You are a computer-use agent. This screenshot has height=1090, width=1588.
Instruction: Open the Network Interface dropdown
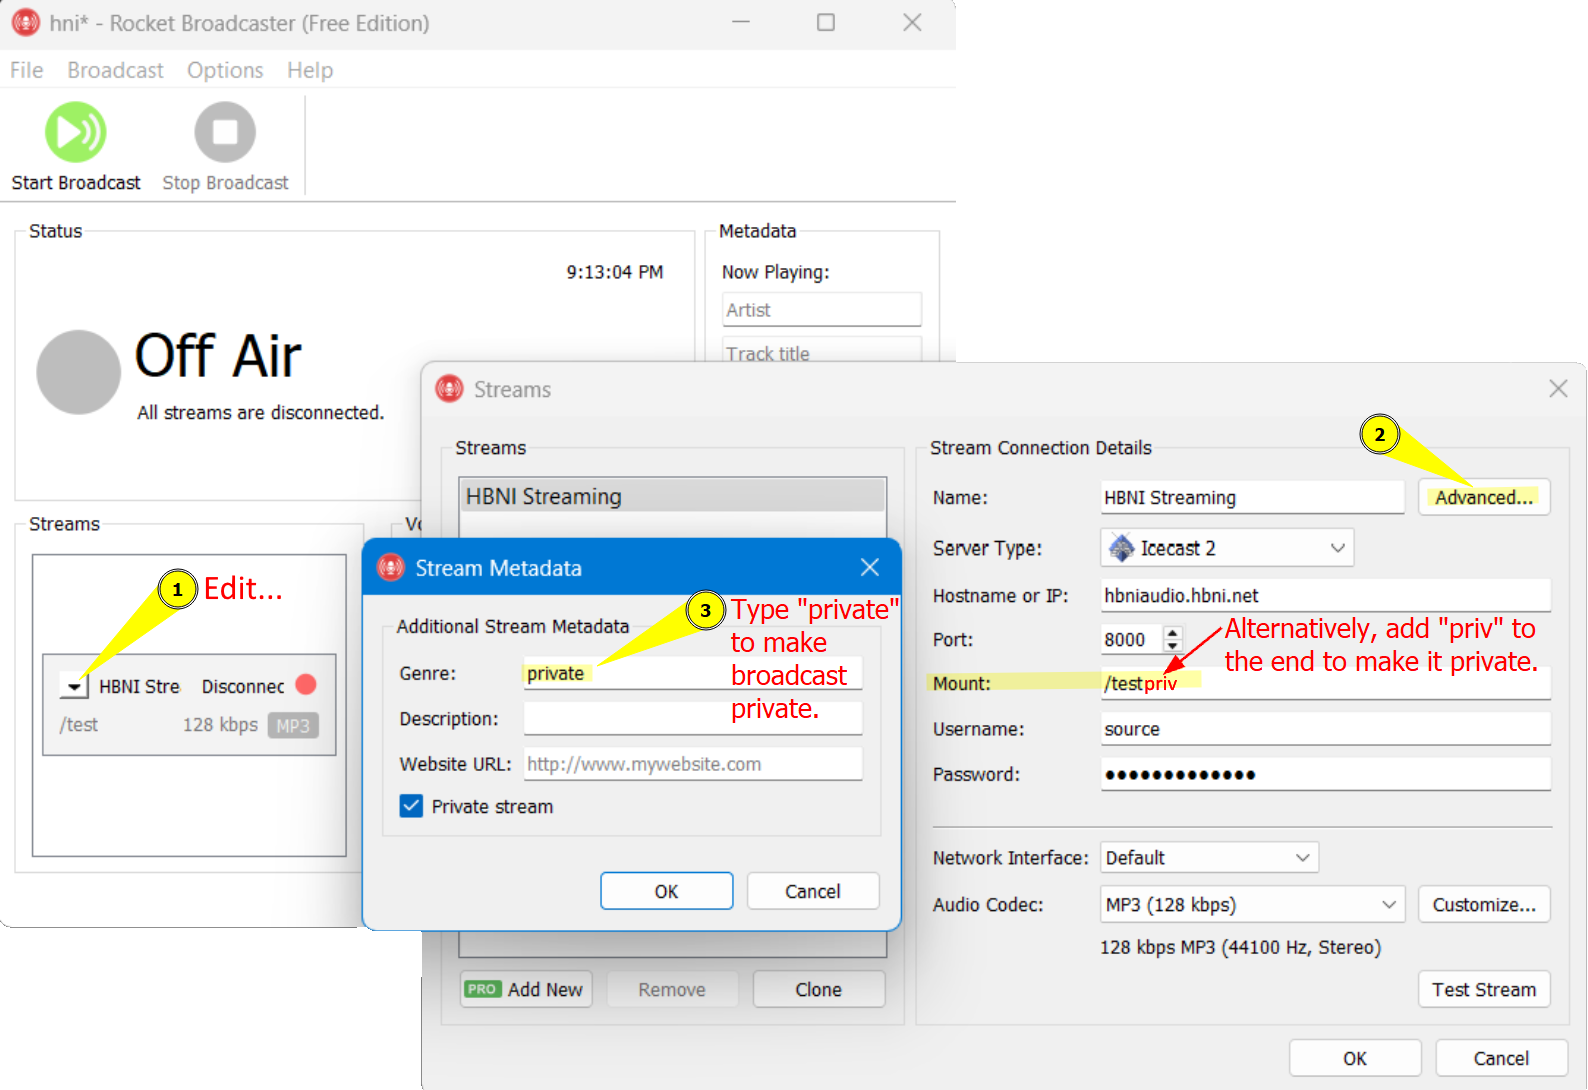click(x=1302, y=858)
